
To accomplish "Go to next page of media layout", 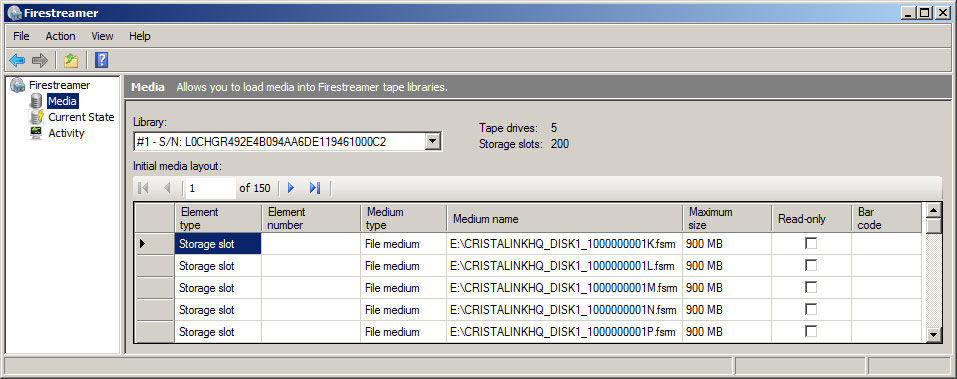I will click(291, 188).
